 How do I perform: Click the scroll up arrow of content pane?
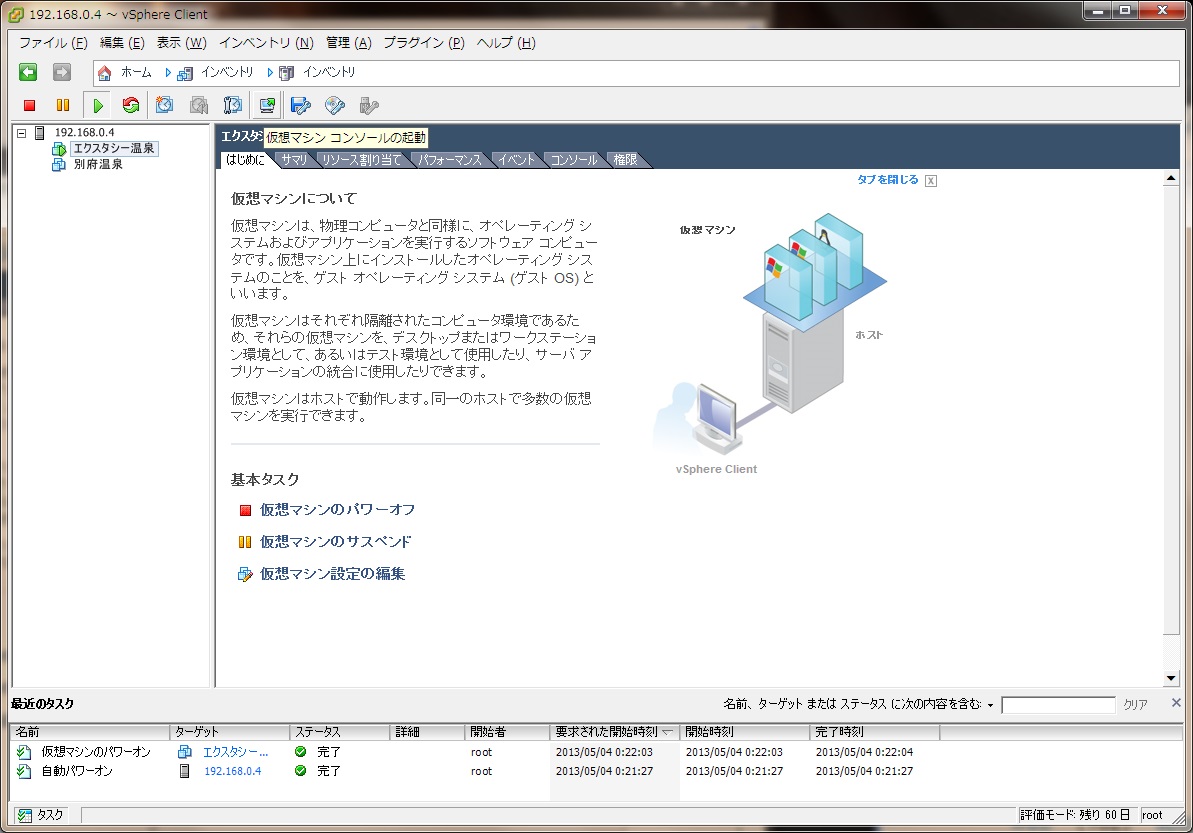(1171, 178)
